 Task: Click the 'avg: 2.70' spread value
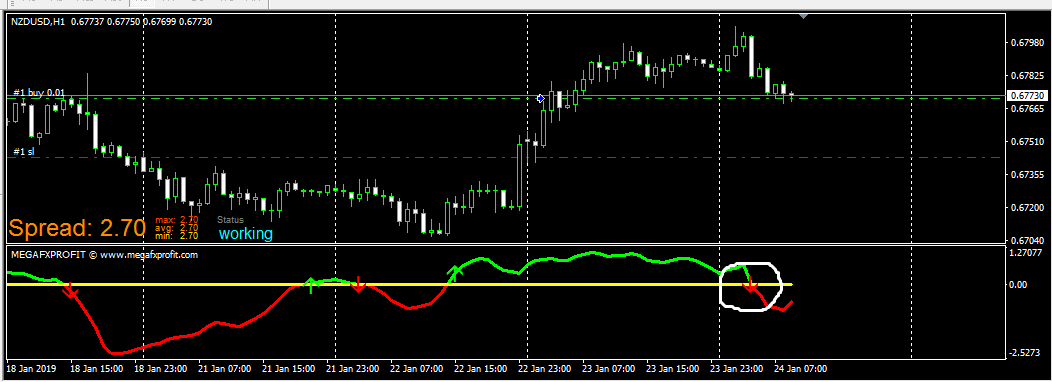click(x=177, y=228)
